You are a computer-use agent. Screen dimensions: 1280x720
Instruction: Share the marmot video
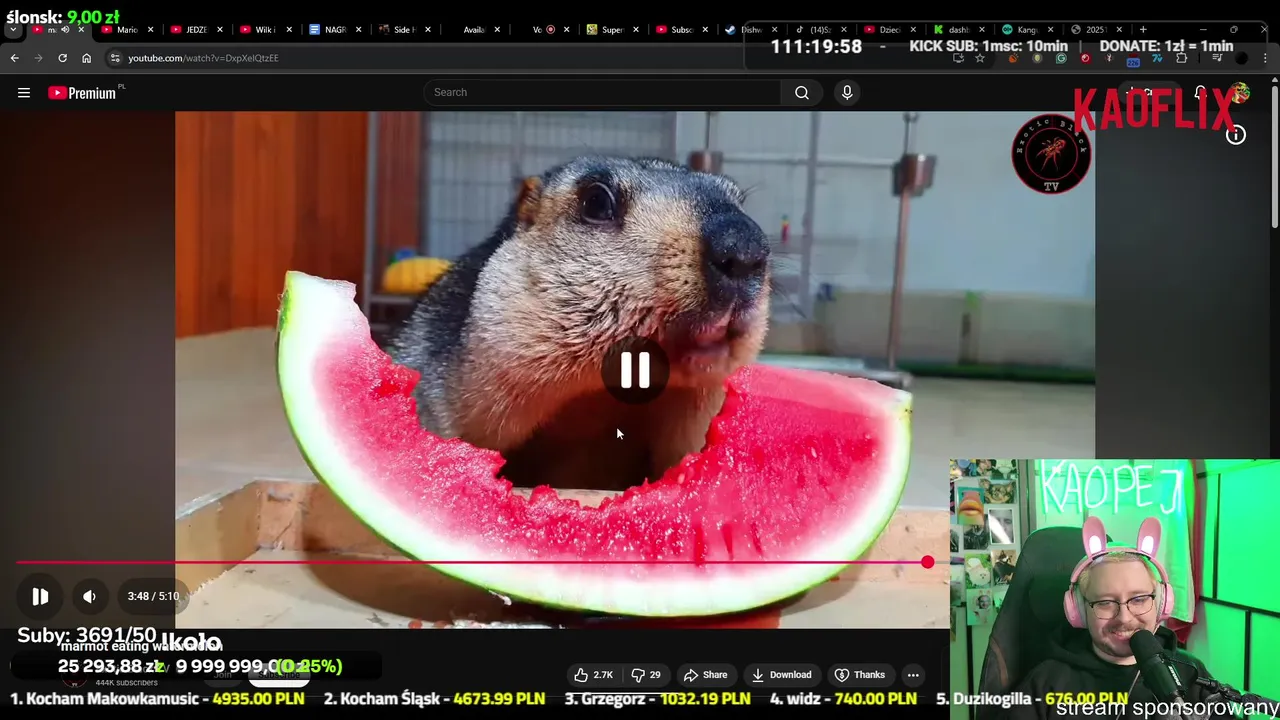click(x=705, y=675)
